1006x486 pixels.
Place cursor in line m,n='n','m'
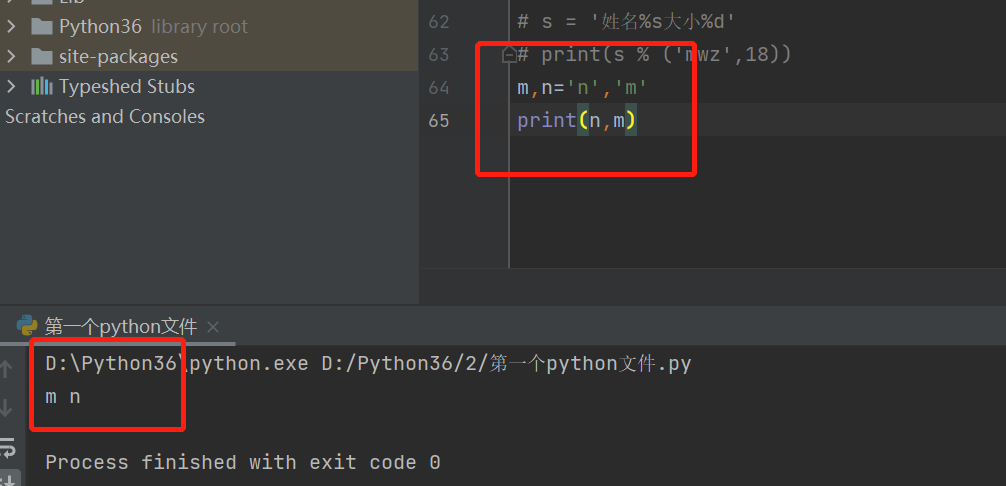coord(582,88)
